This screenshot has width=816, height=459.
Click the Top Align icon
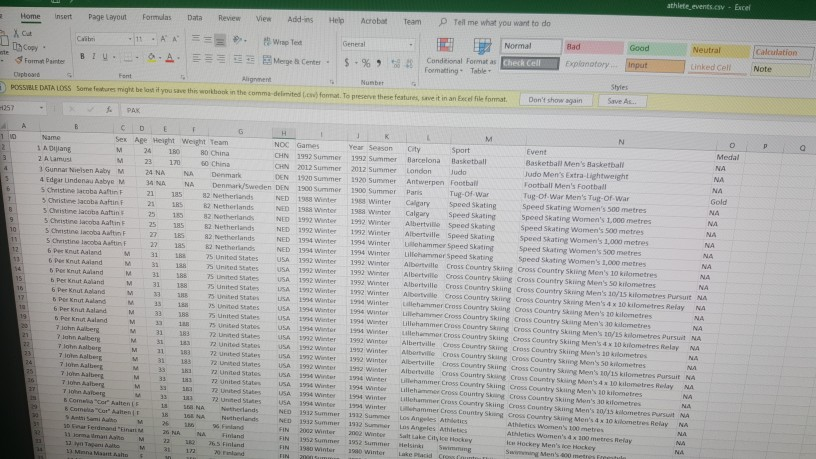coord(196,39)
